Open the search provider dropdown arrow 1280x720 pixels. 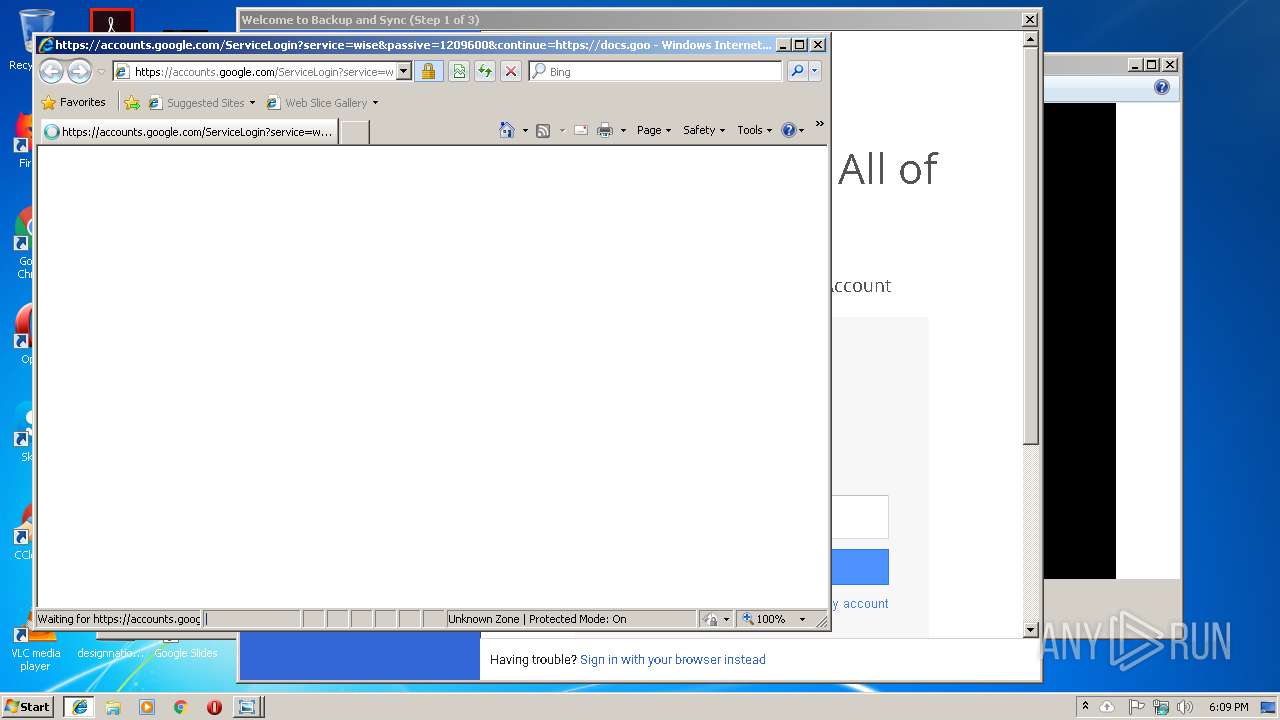(814, 71)
